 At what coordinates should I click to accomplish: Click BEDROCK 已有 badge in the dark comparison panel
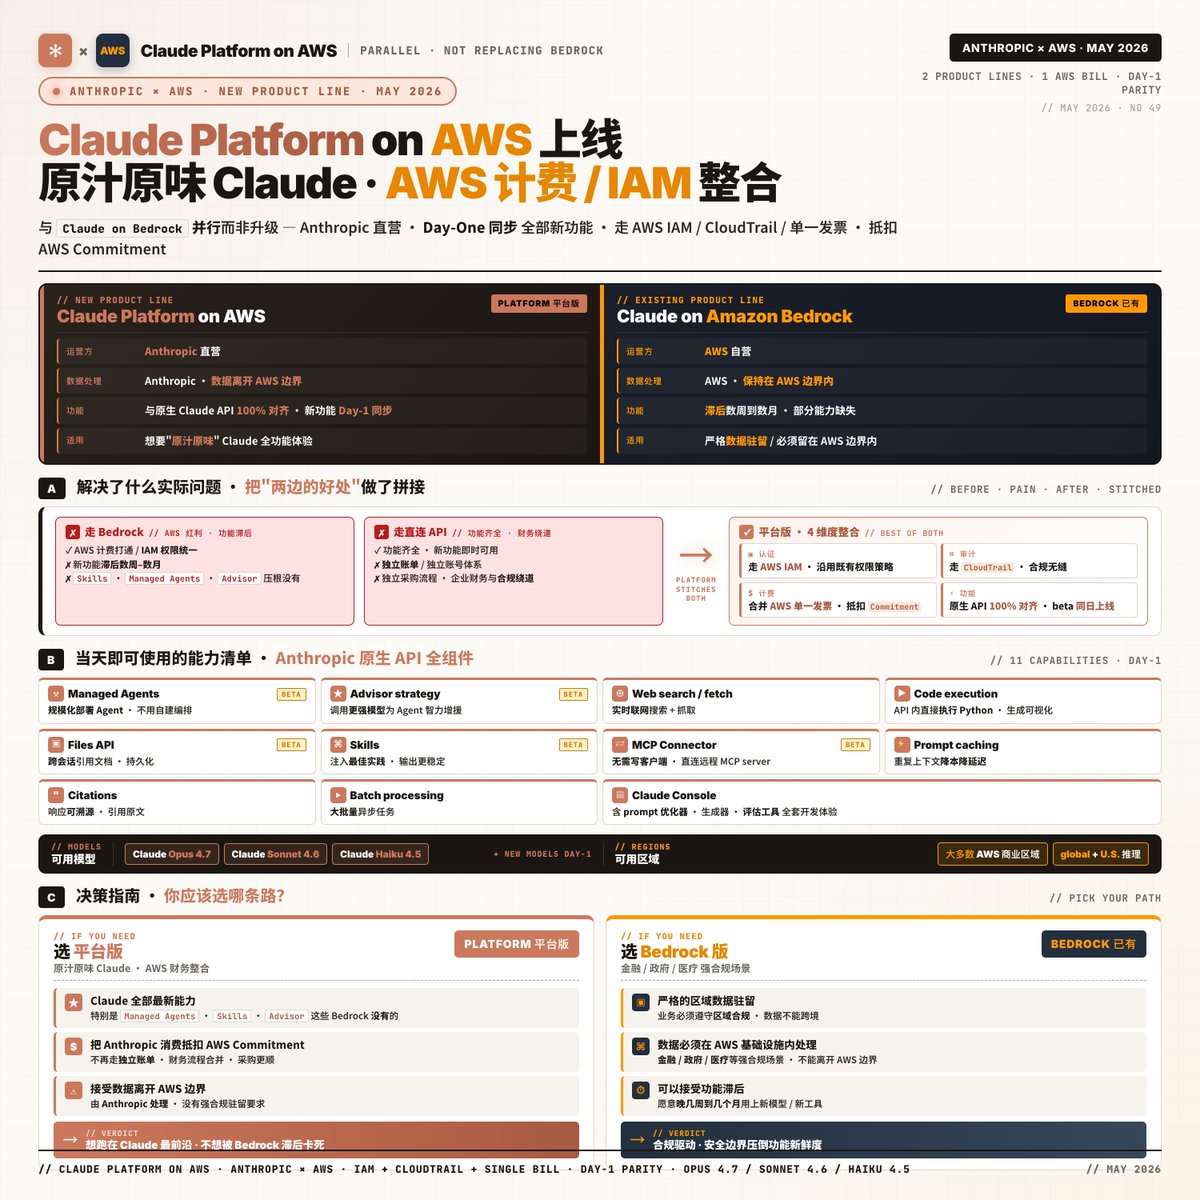pyautogui.click(x=1105, y=303)
